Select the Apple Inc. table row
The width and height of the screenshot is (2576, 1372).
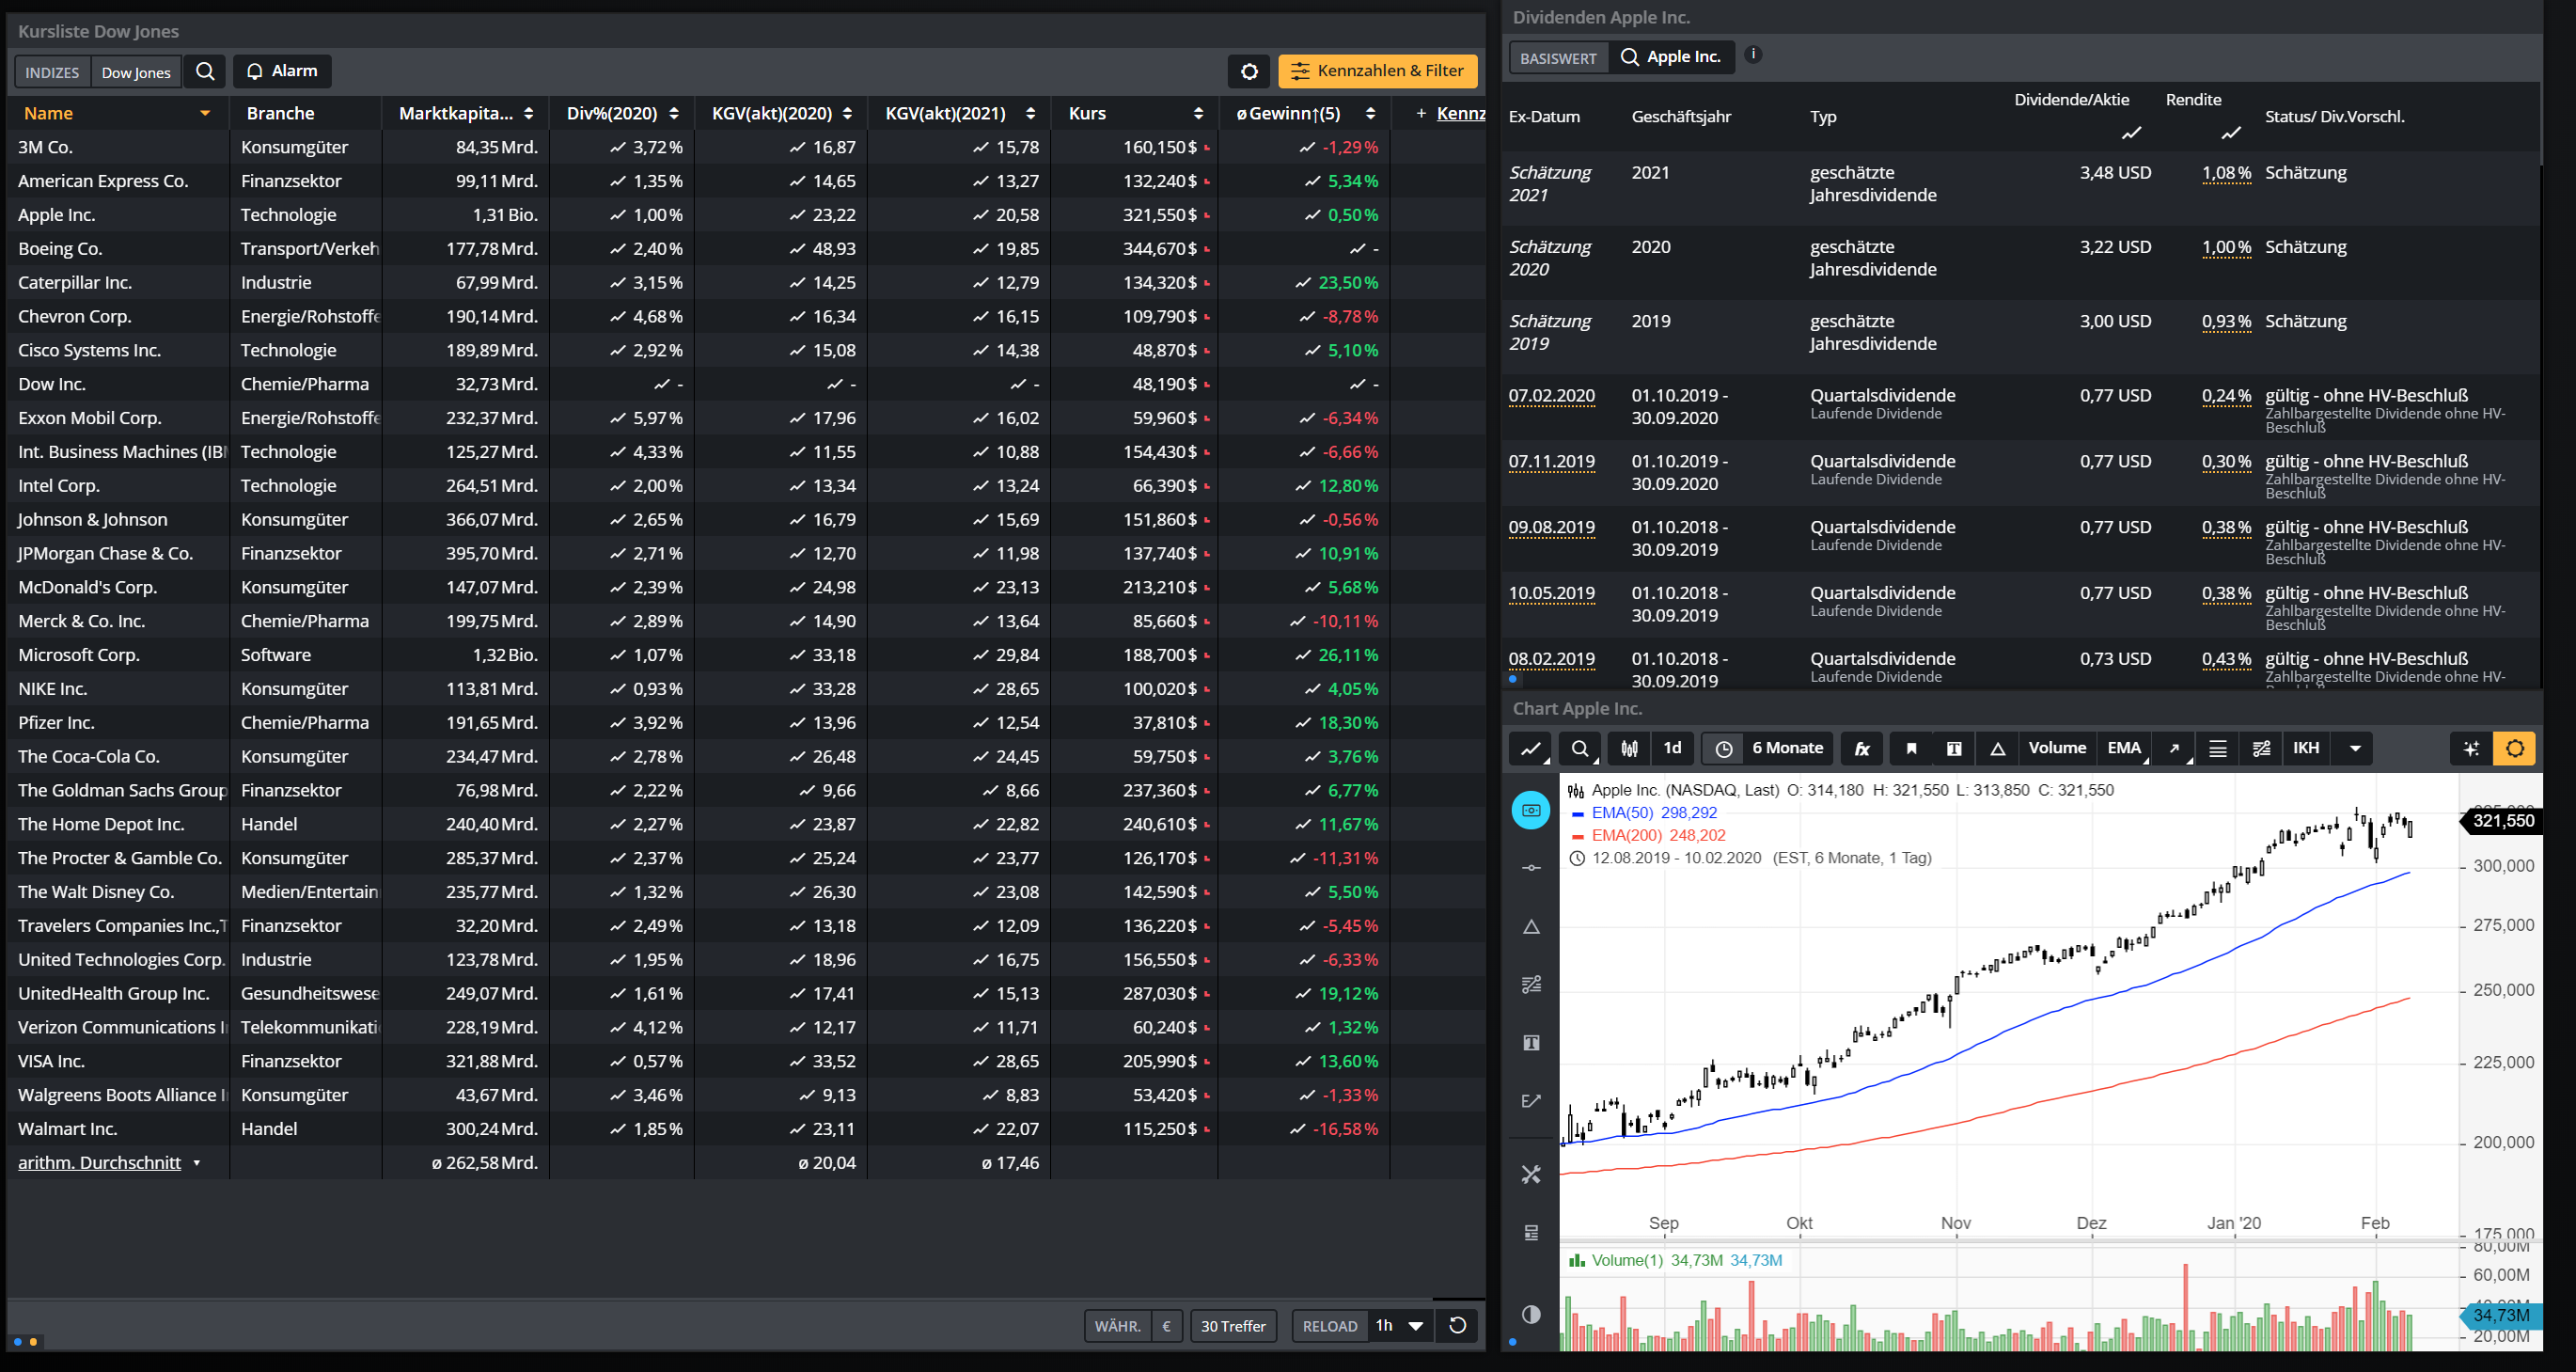tap(746, 215)
